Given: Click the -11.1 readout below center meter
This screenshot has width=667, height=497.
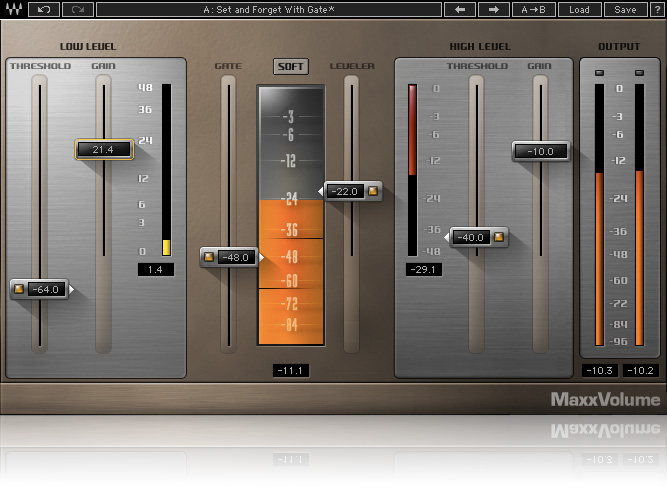Looking at the screenshot, I should click(291, 371).
